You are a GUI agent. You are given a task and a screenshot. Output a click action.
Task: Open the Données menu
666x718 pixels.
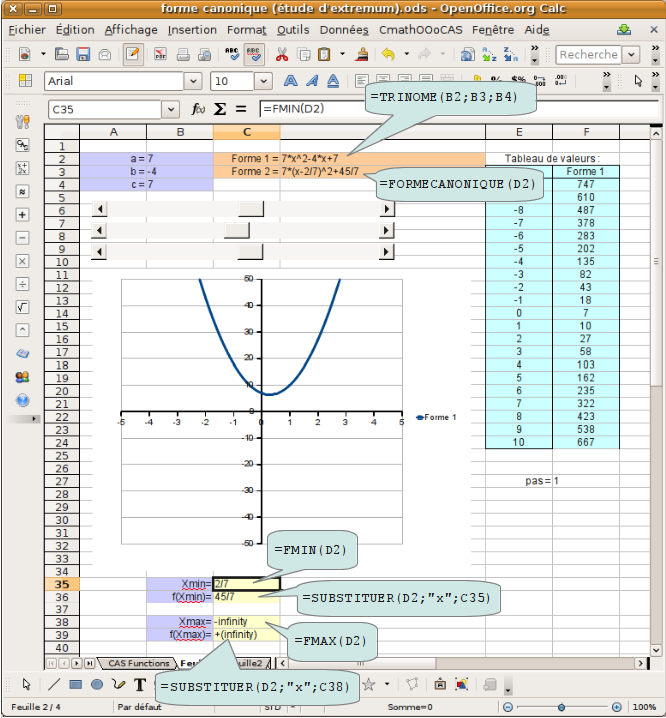[x=344, y=30]
